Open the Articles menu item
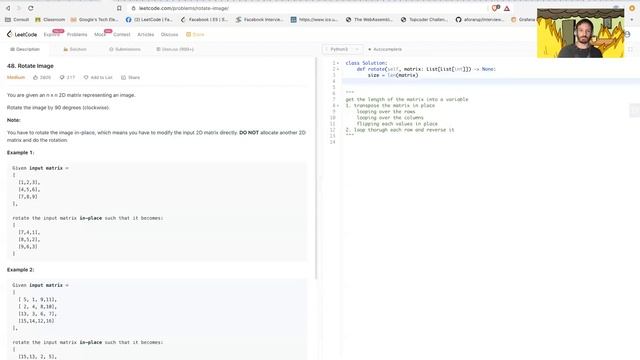The image size is (640, 360). coord(146,35)
